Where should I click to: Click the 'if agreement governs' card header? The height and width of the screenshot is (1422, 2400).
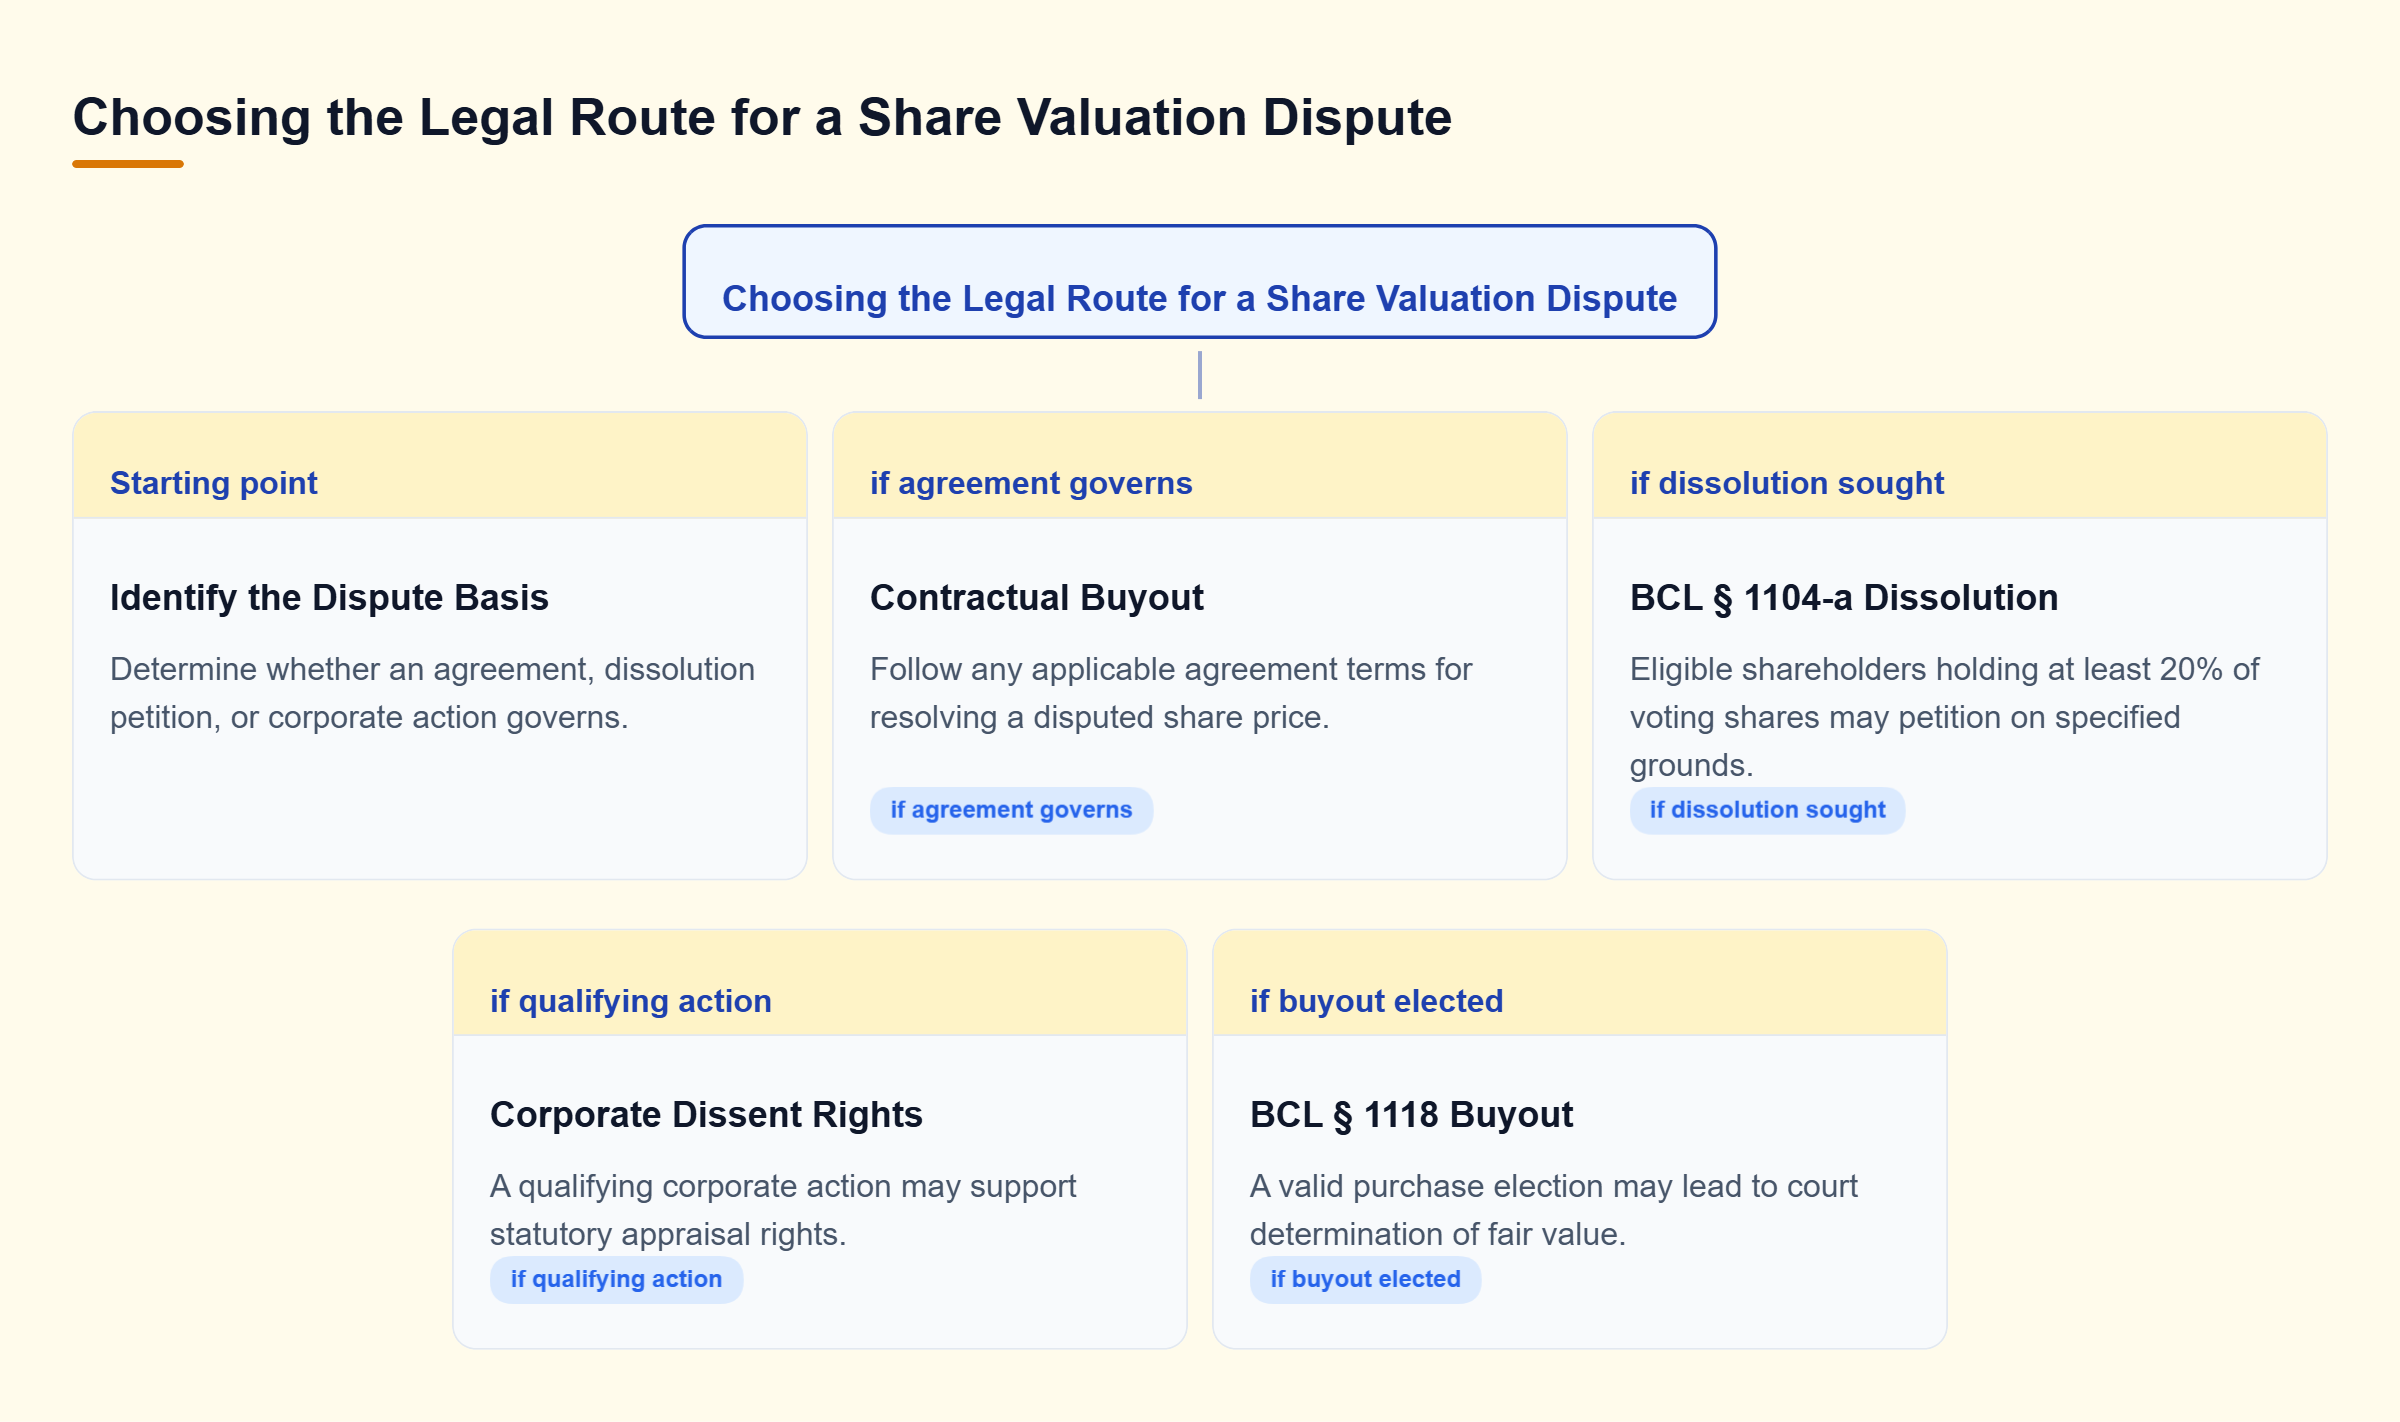click(1200, 466)
